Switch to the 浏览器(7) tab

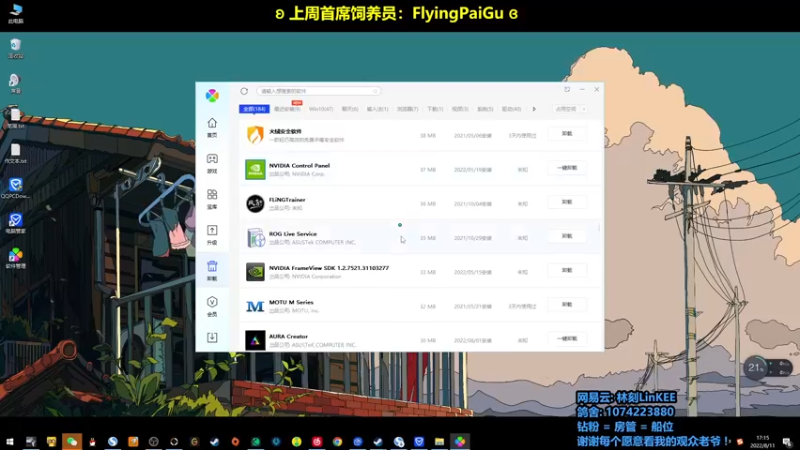point(408,109)
